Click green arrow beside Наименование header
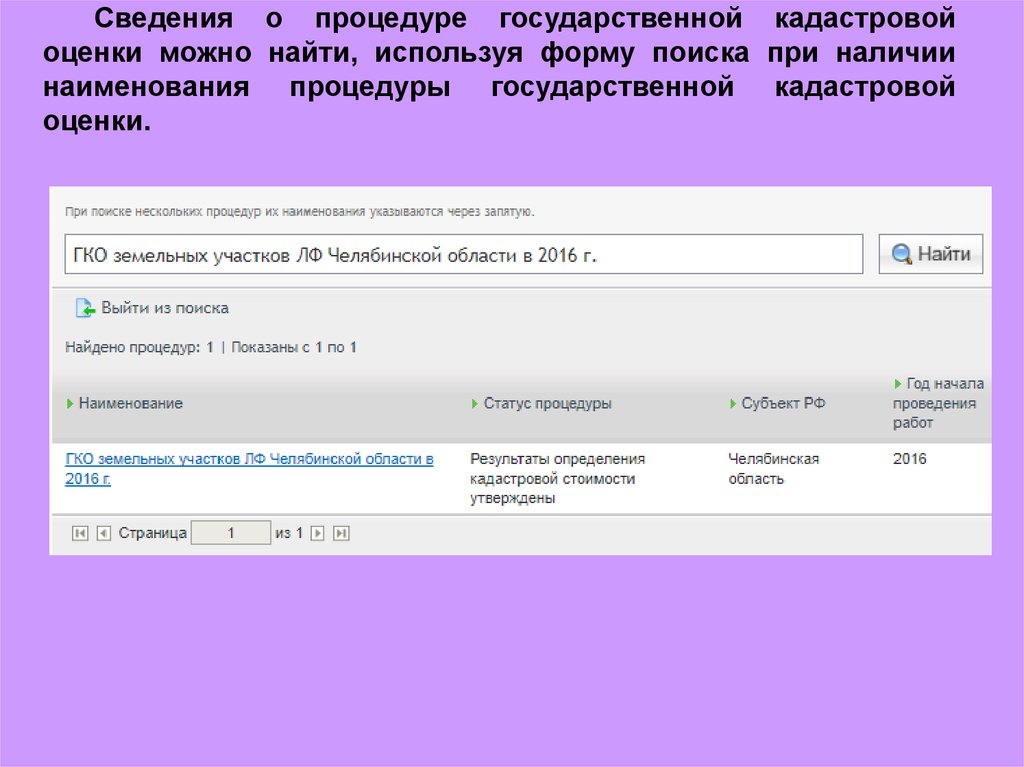The image size is (1024, 767). click(70, 404)
